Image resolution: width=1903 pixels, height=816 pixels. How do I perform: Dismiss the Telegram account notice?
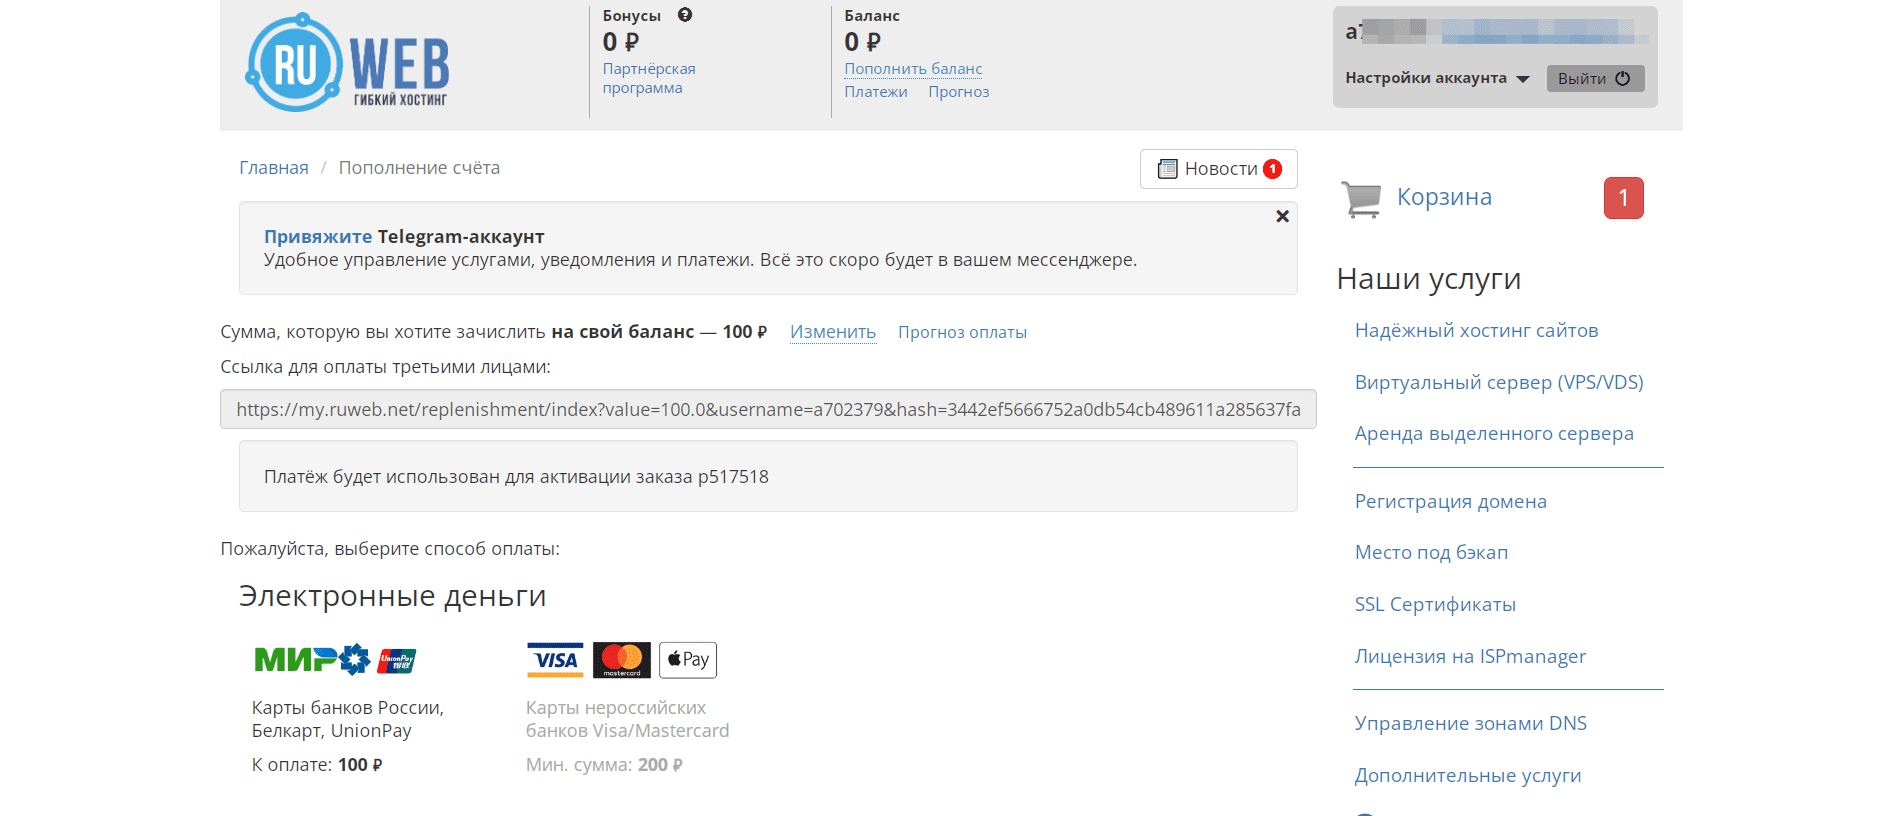tap(1282, 217)
